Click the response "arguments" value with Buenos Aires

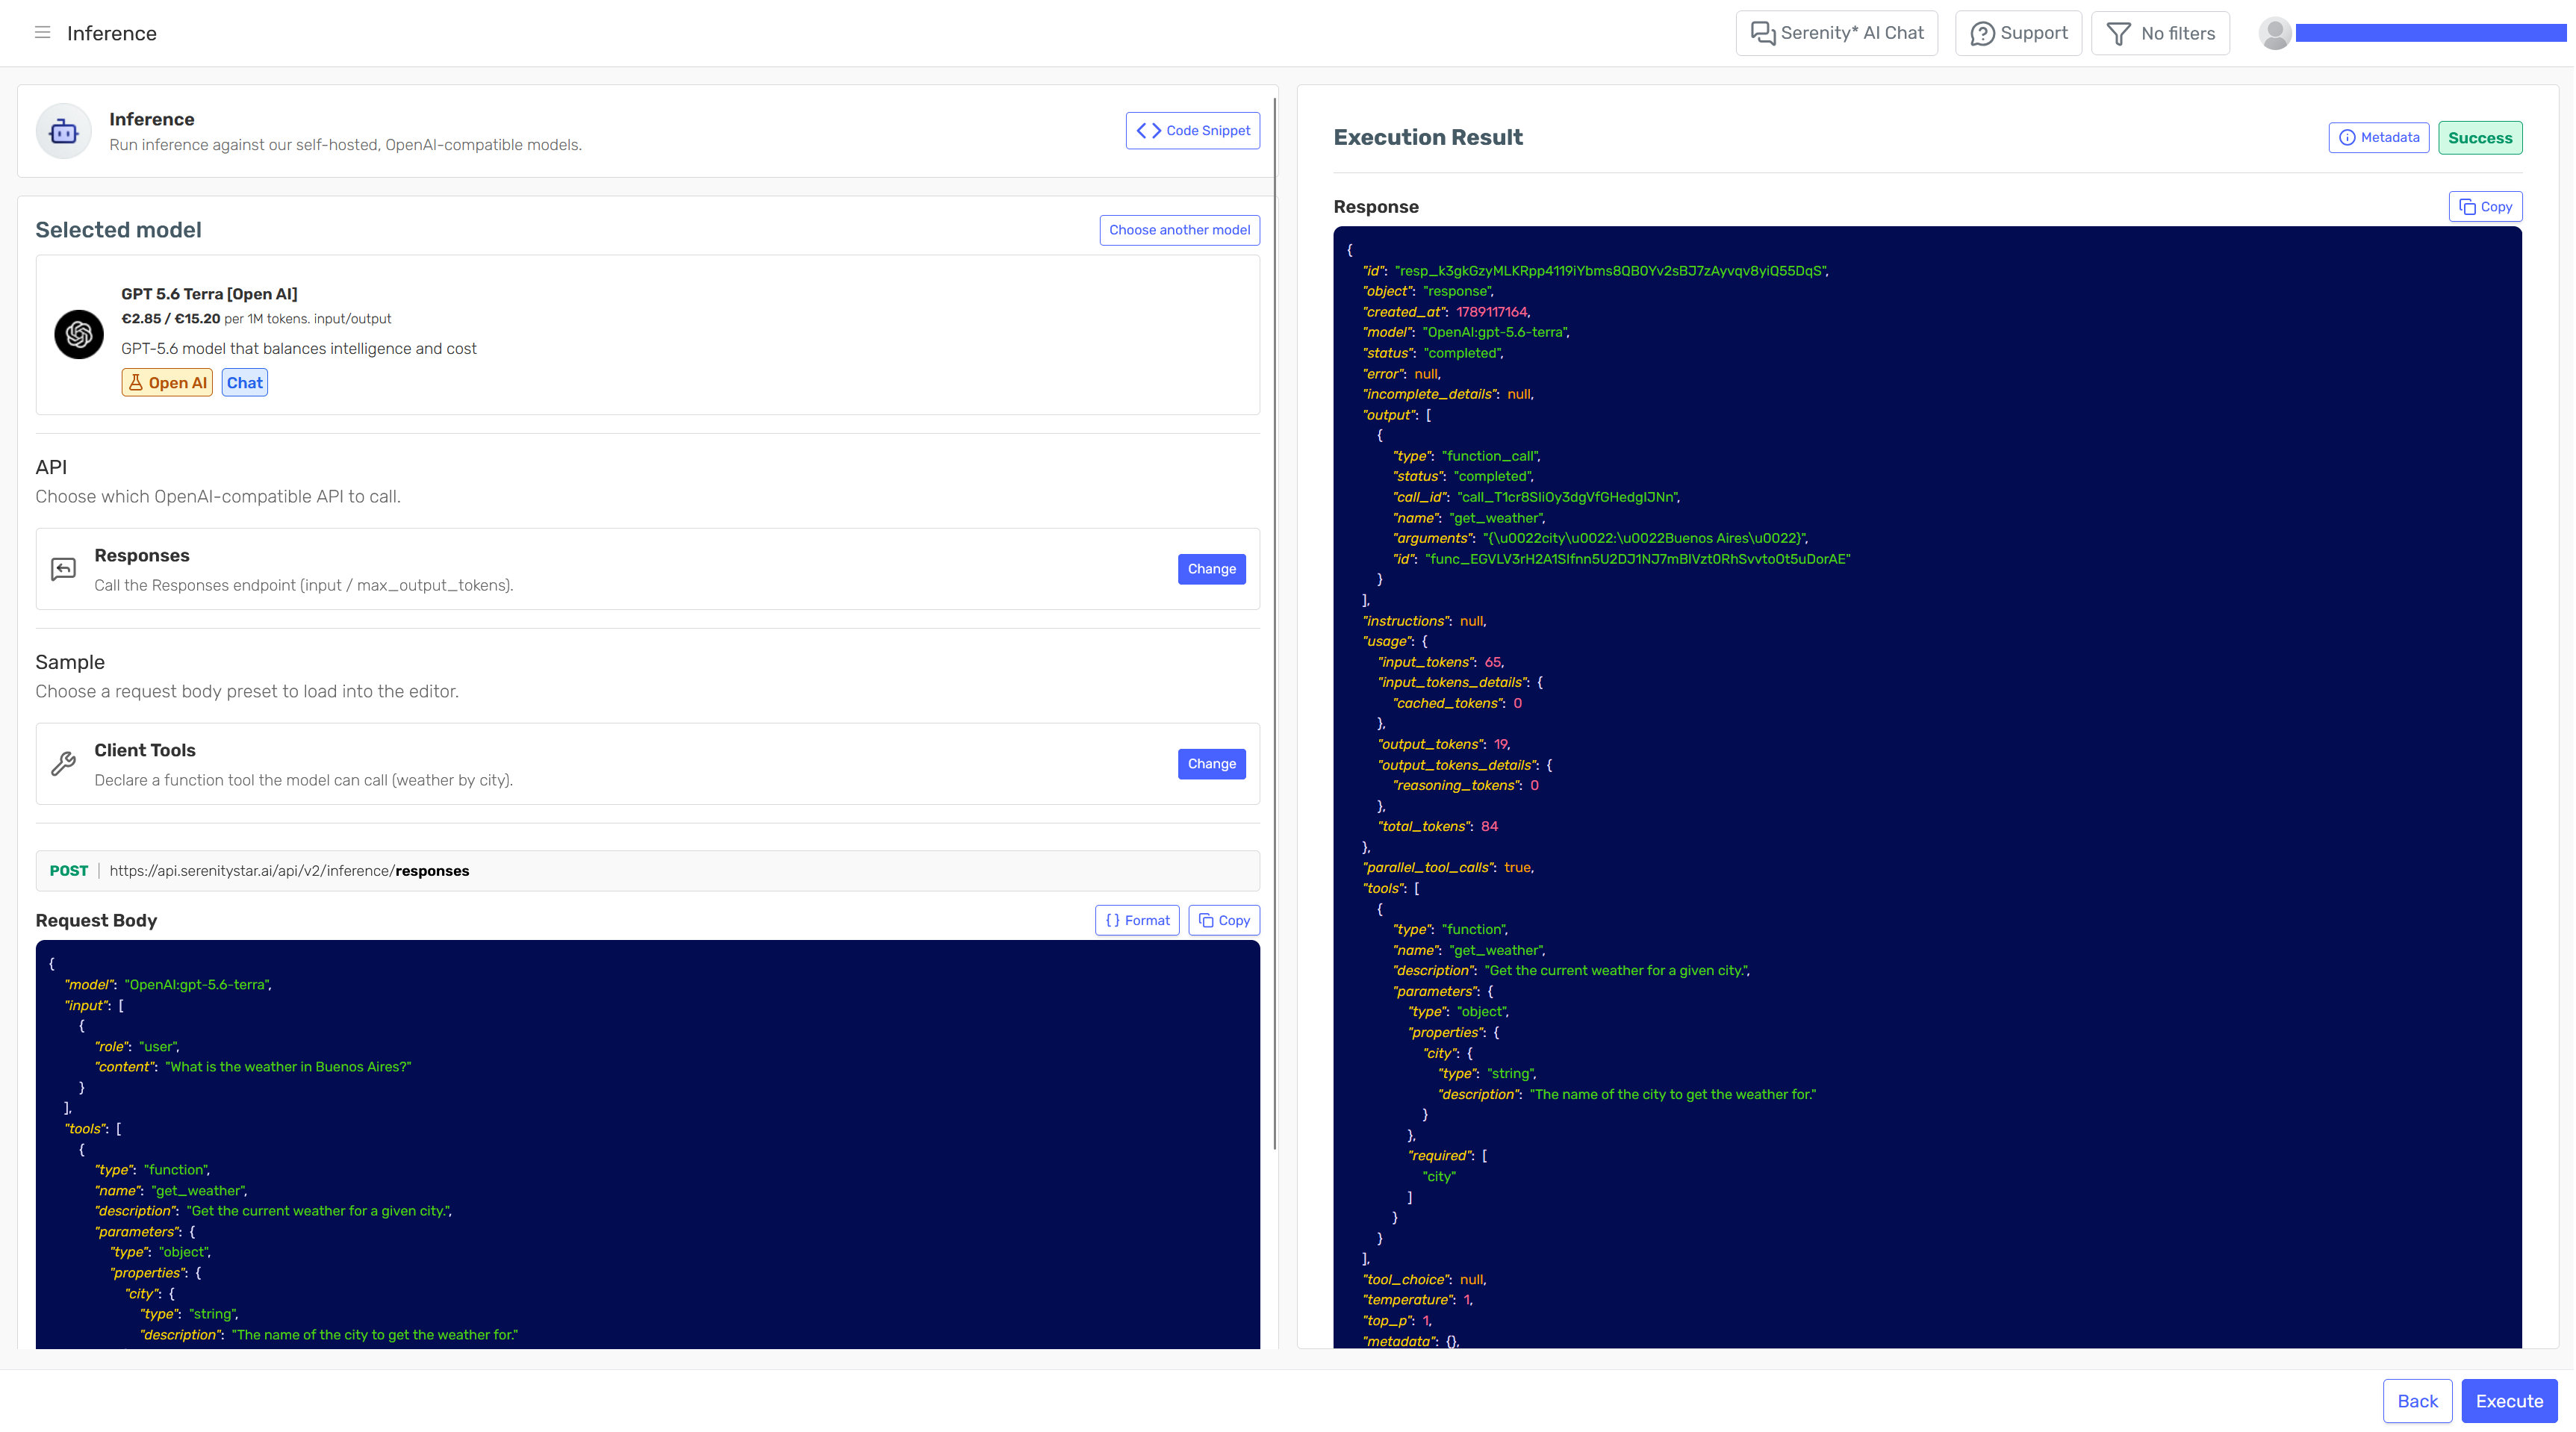[1644, 538]
